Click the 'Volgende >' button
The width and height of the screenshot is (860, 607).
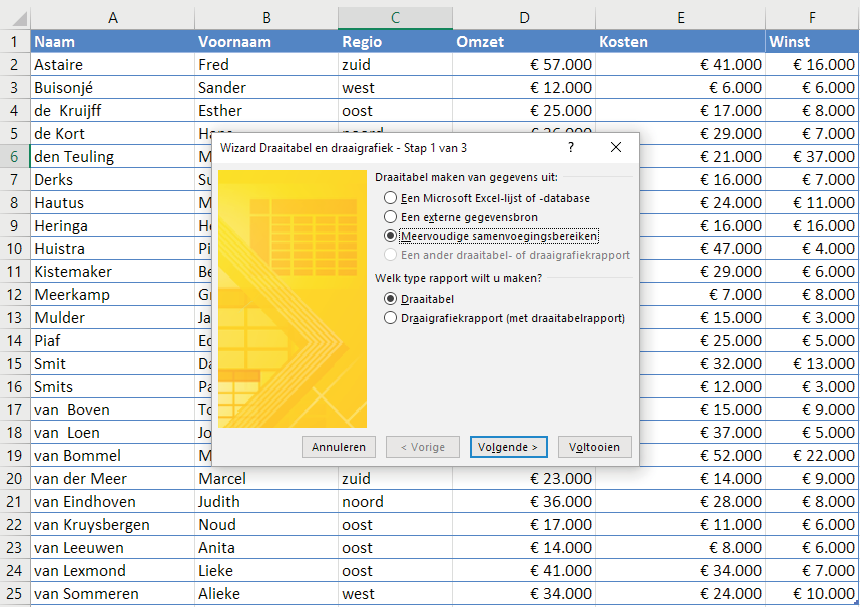click(x=509, y=447)
